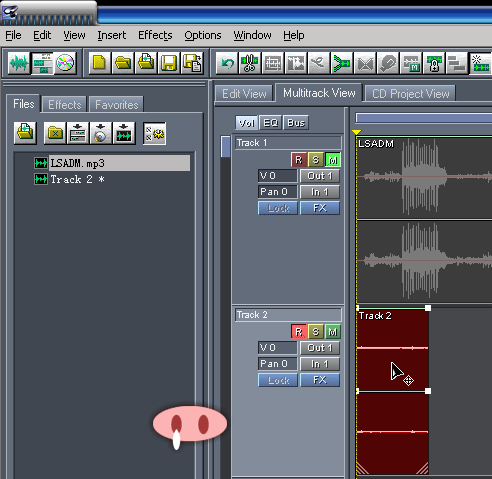This screenshot has height=479, width=492.
Task: Save session using floppy disk icon
Action: (169, 63)
